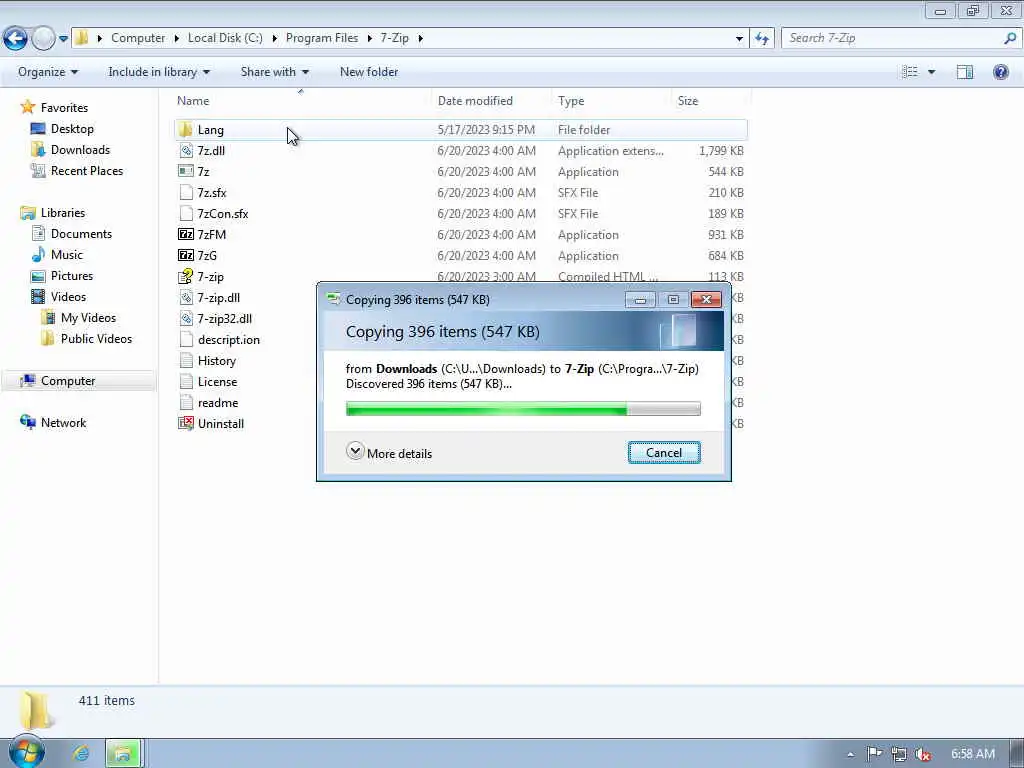Select the 7zFM application icon
Screen dimensions: 1024x768
pyautogui.click(x=185, y=234)
